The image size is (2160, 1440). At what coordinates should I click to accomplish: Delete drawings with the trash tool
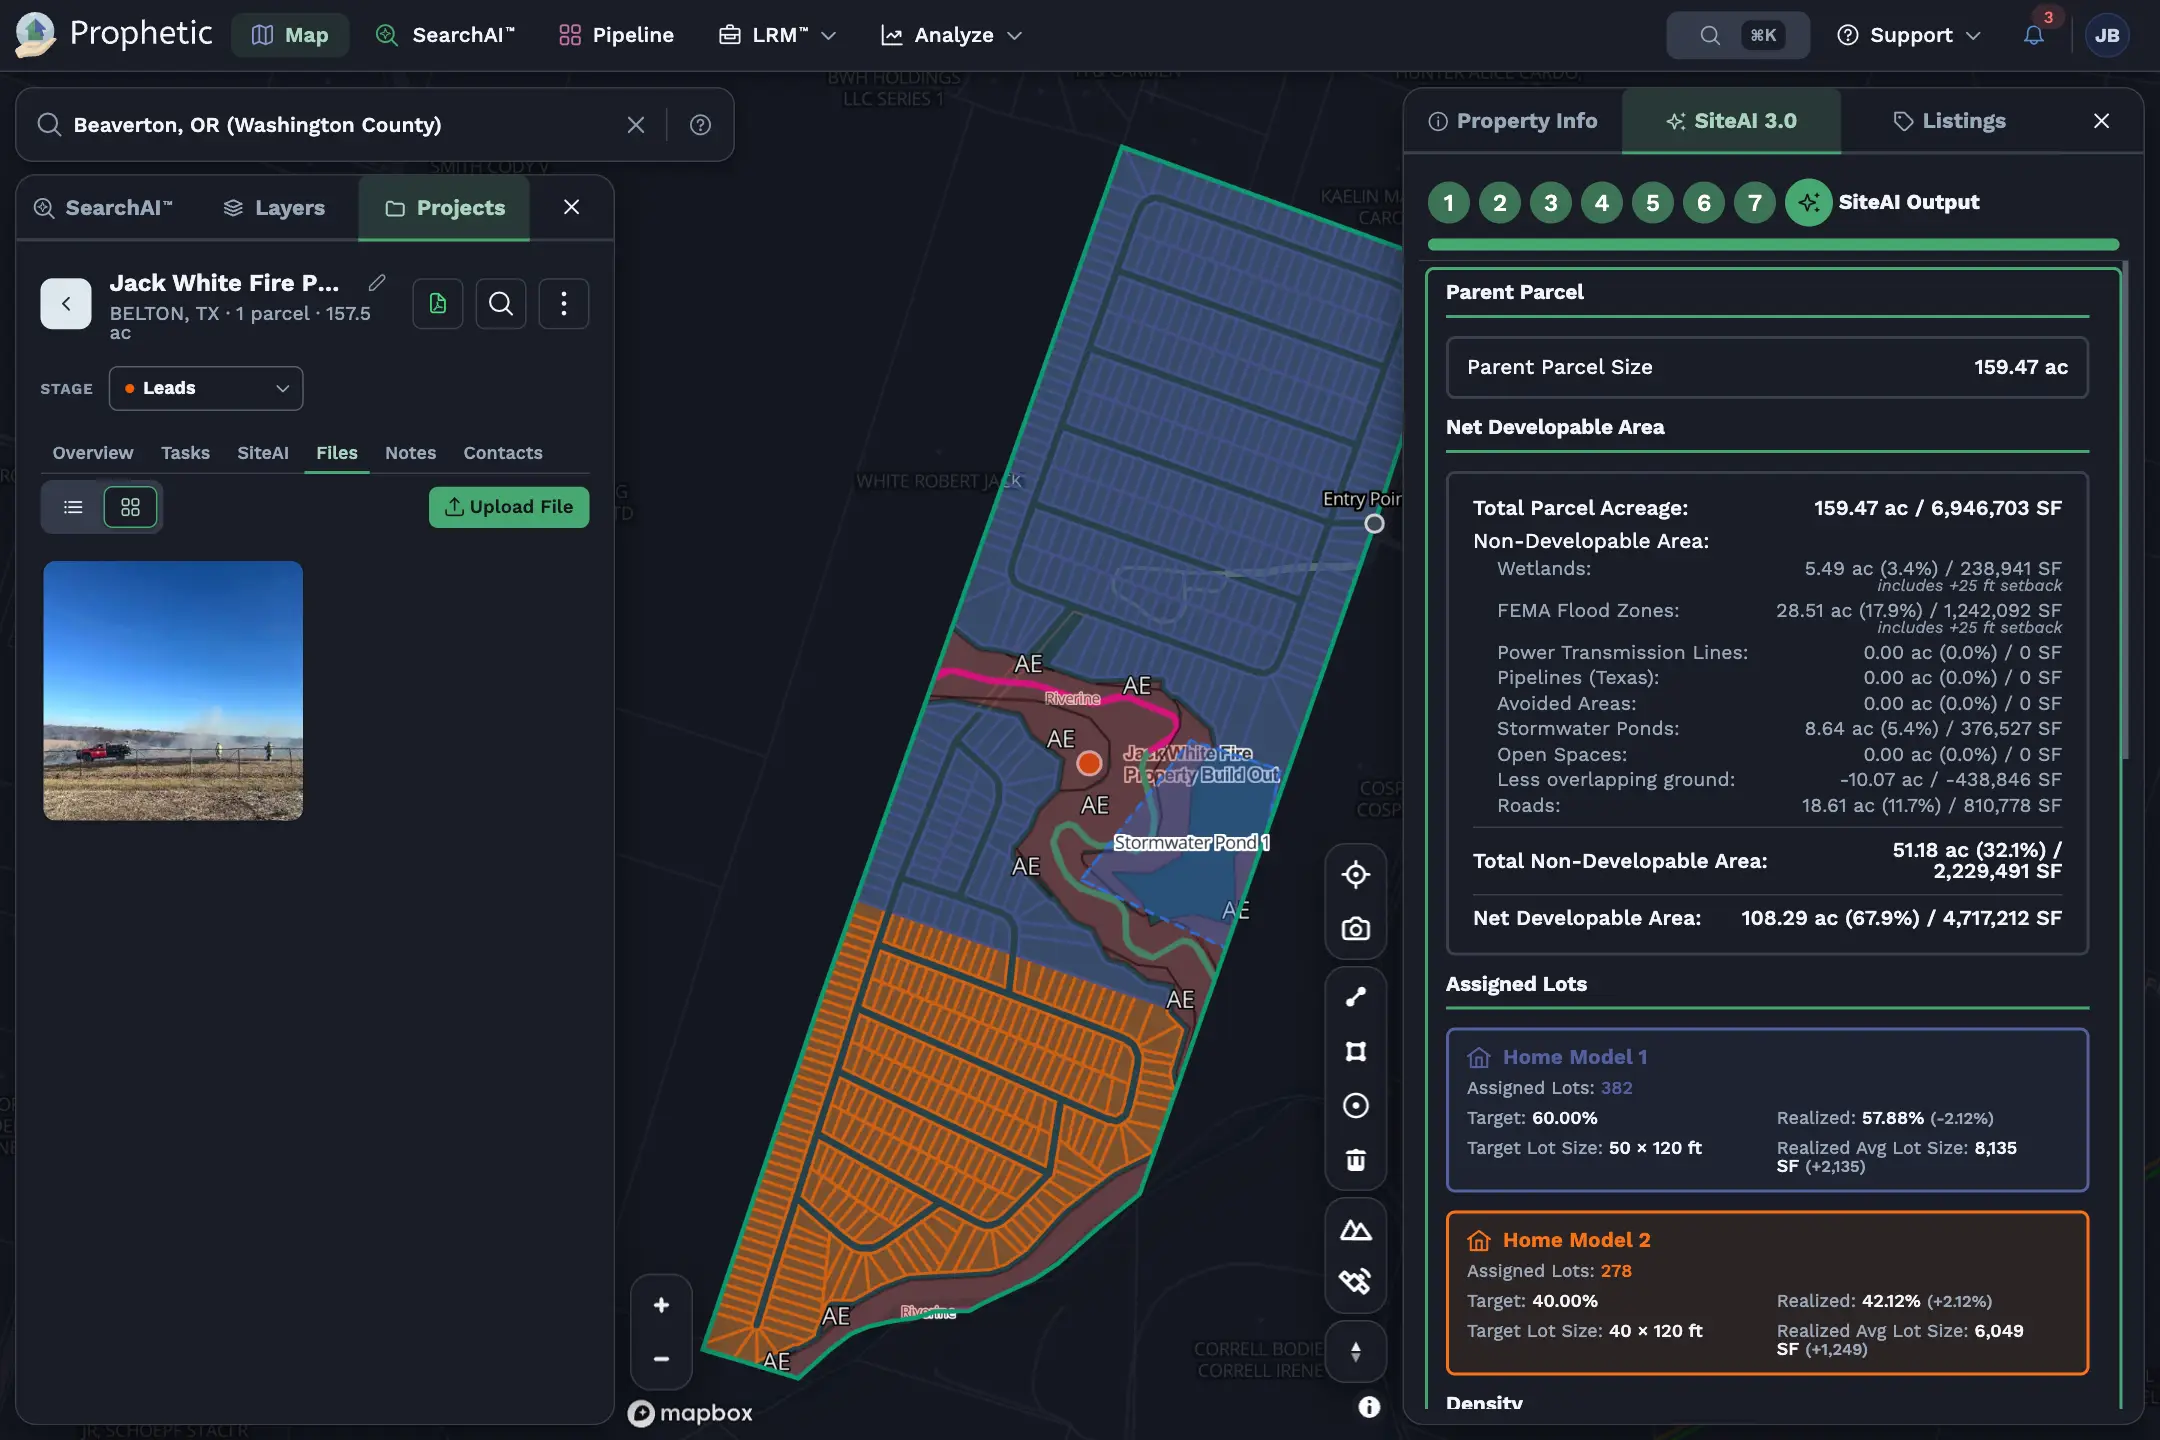[x=1356, y=1160]
